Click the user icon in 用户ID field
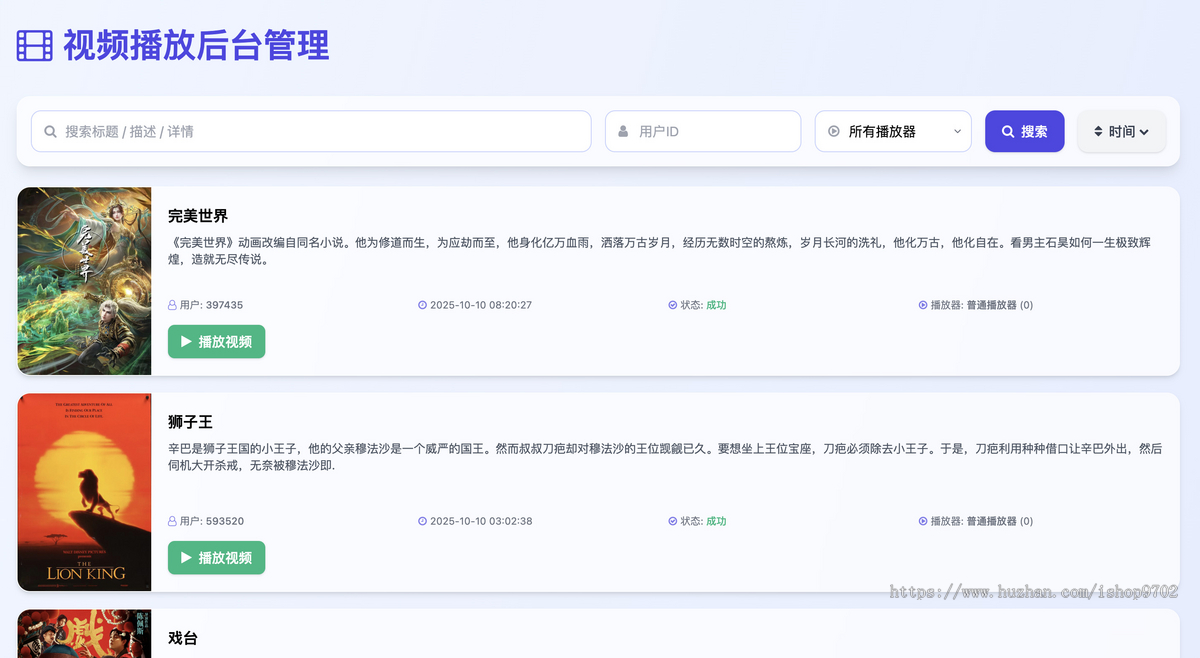Viewport: 1200px width, 658px height. pos(623,131)
